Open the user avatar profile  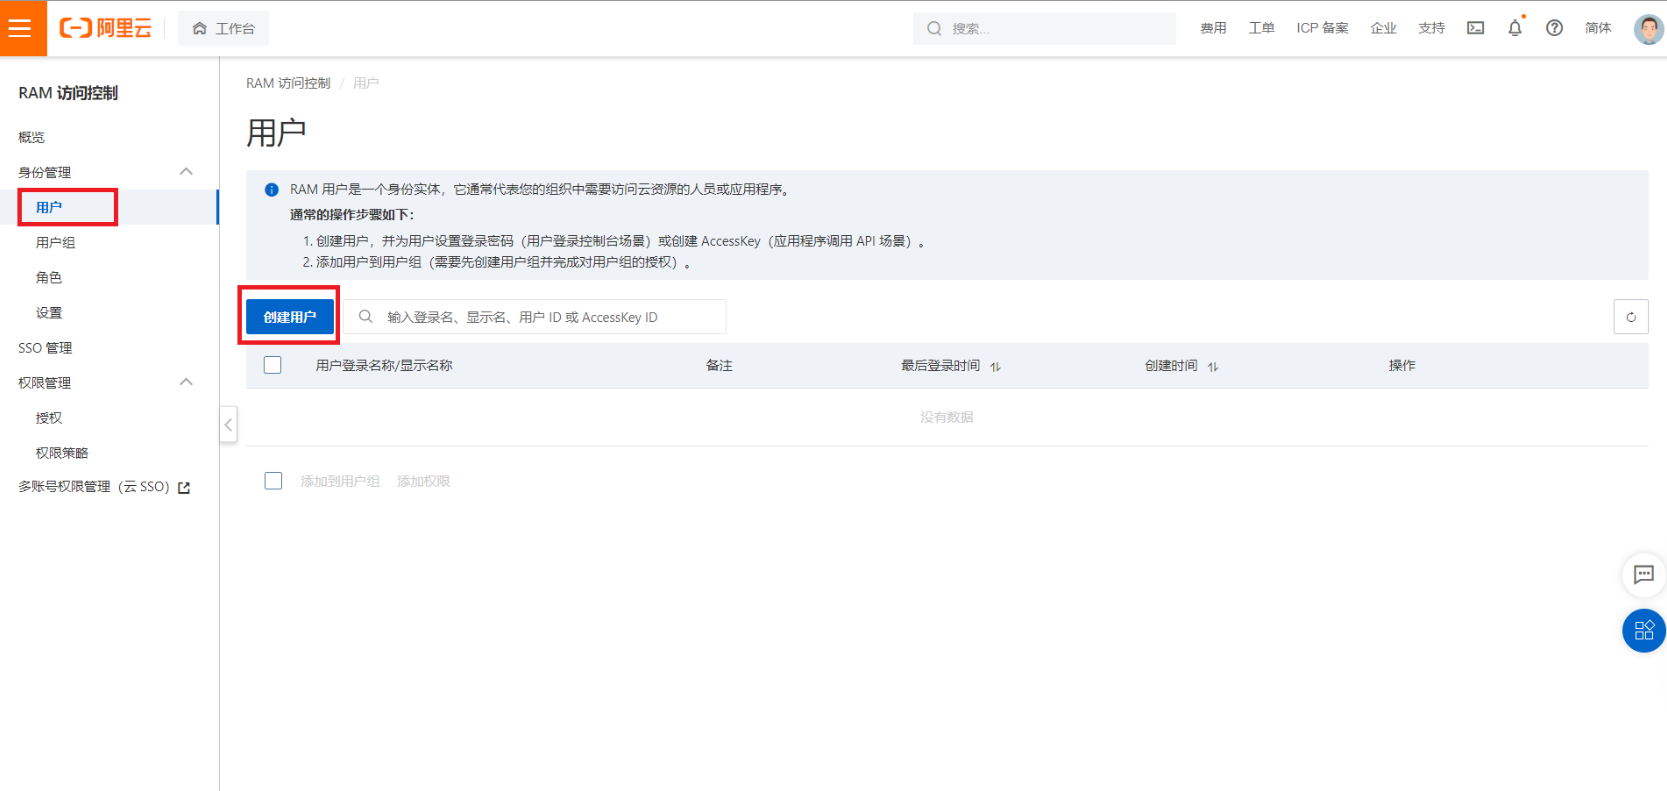(x=1647, y=29)
